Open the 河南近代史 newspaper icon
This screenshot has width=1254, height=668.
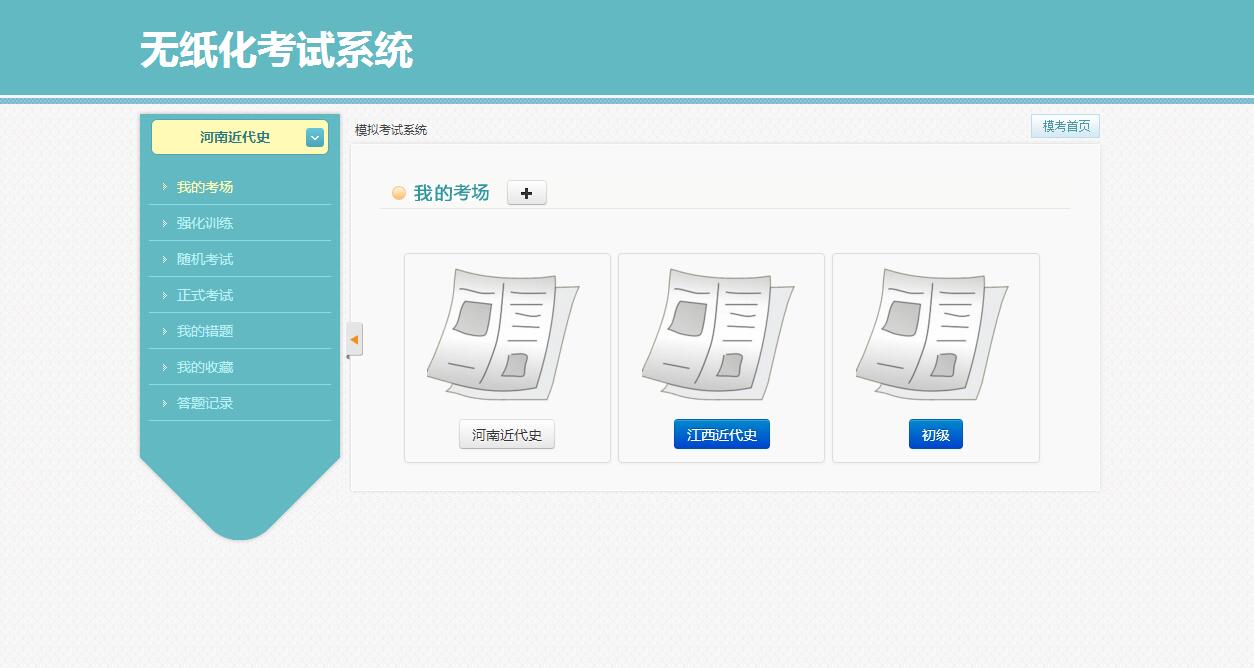(503, 334)
